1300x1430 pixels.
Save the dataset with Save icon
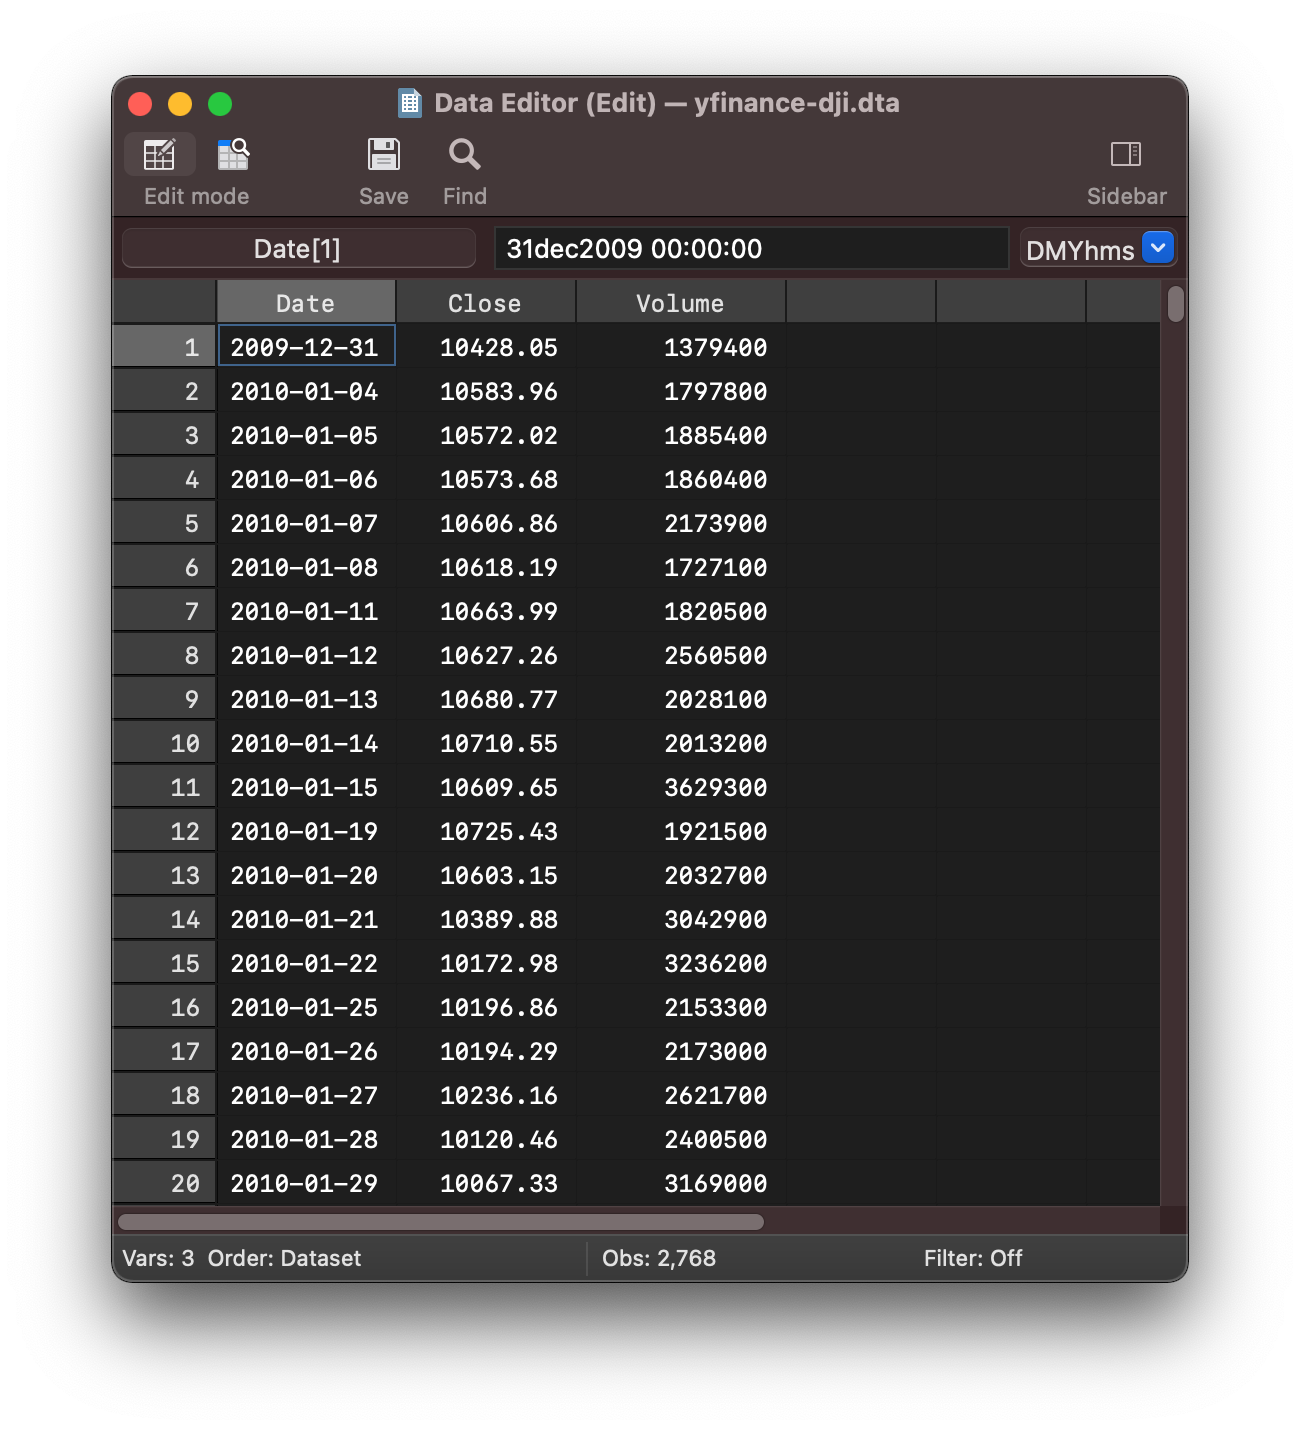(x=384, y=155)
